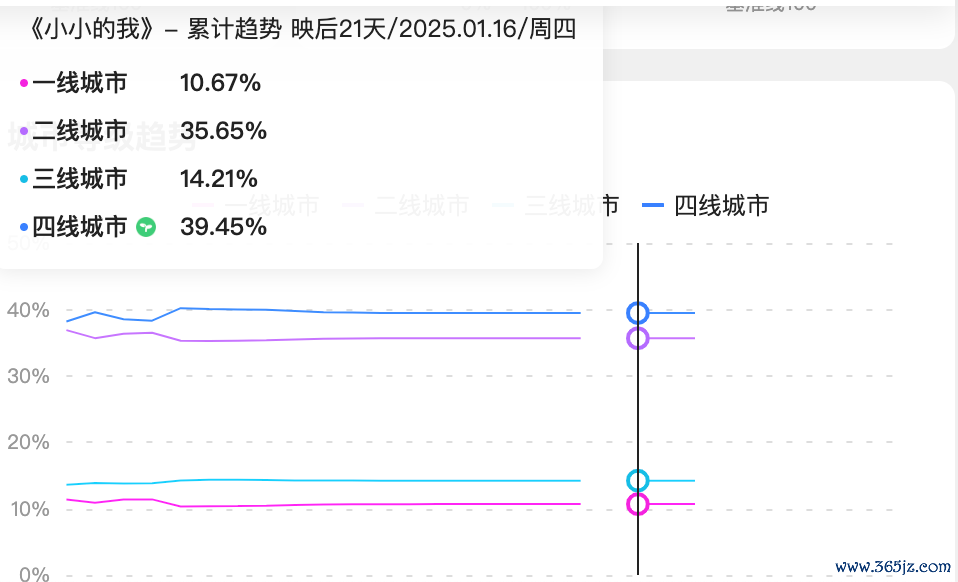This screenshot has width=958, height=582.
Task: Click the blue dot for 四线城市 in tooltip
Action: [x=24, y=227]
